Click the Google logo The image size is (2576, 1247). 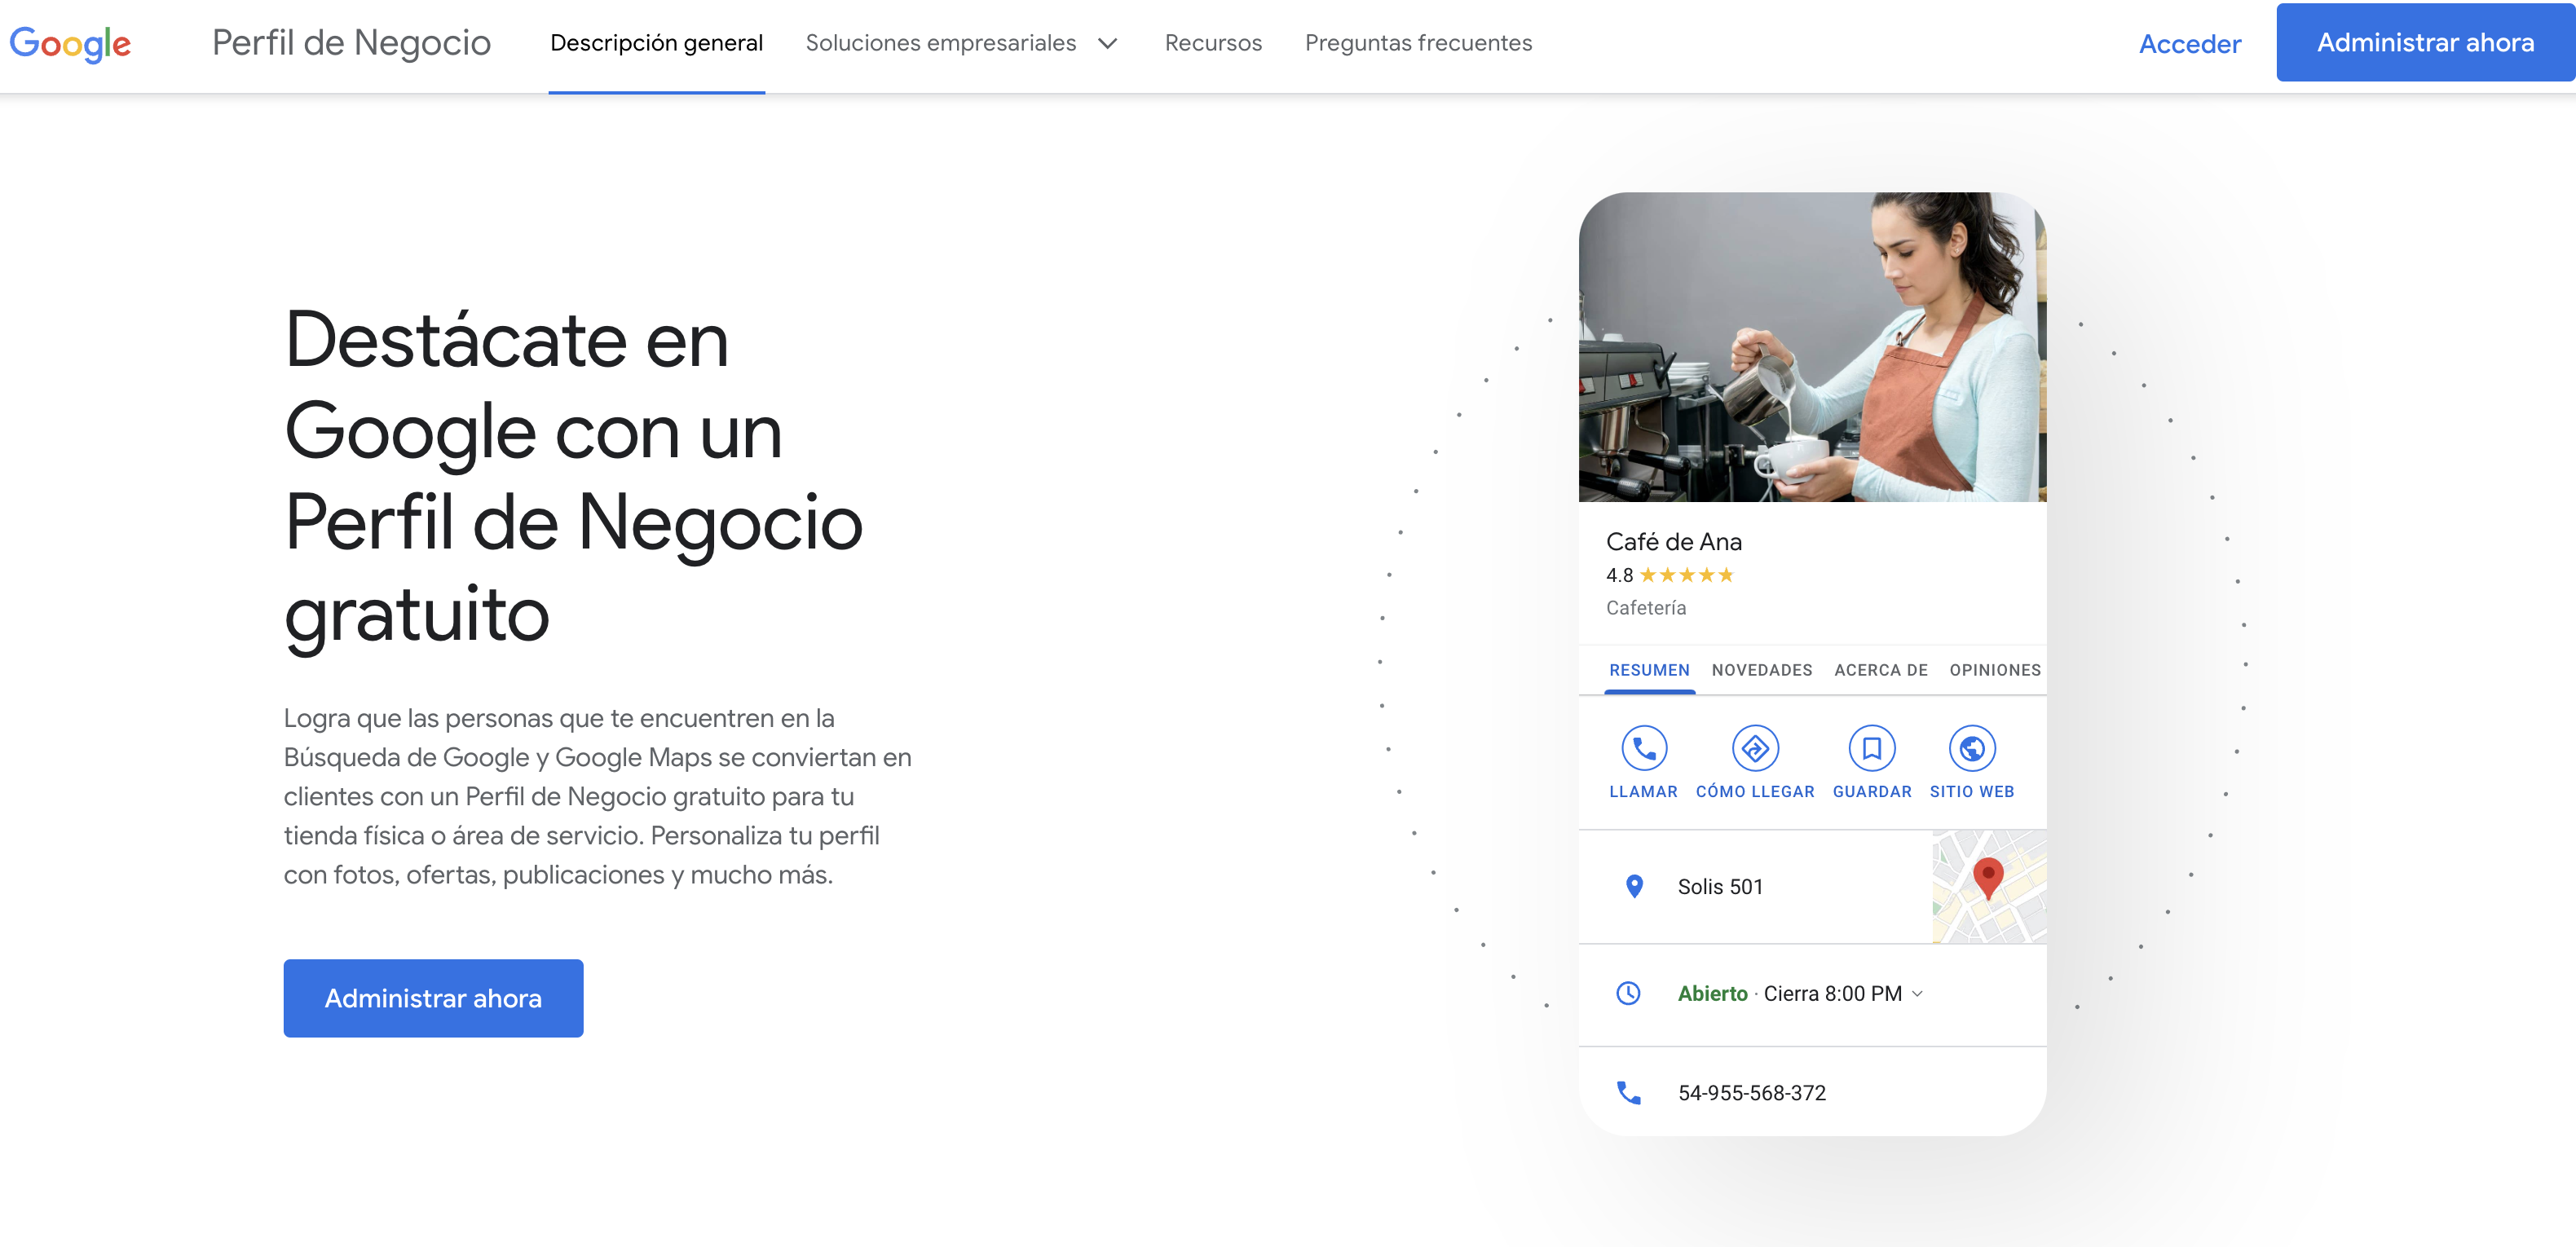tap(70, 43)
